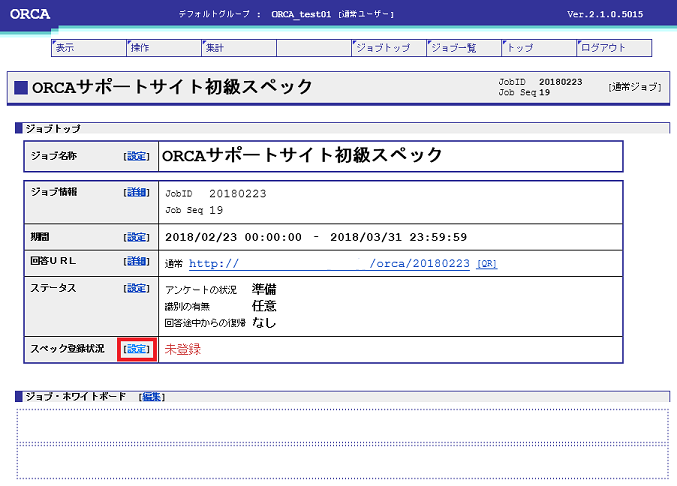Click the ORCA logo in header
Image resolution: width=677 pixels, height=486 pixels.
click(x=30, y=14)
